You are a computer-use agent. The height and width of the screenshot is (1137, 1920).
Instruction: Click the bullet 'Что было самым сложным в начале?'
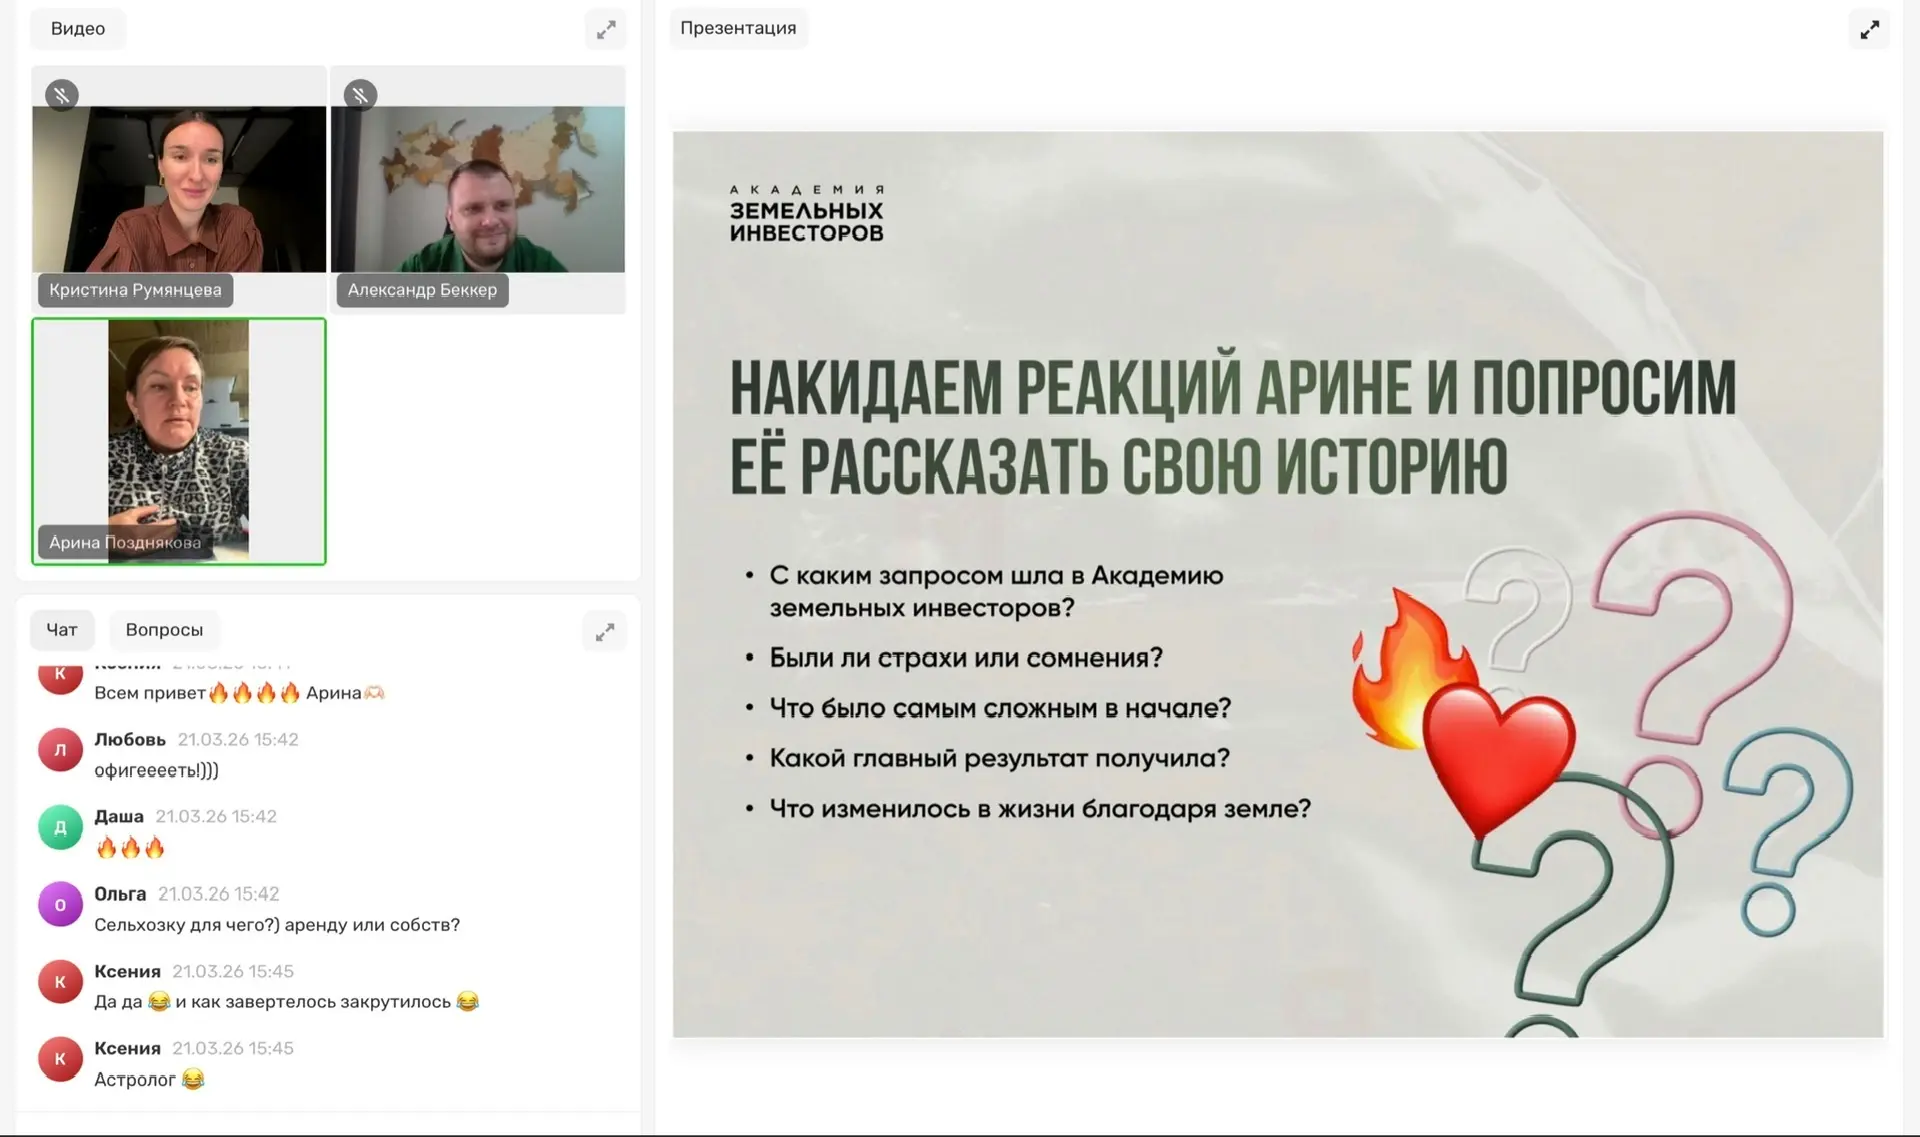(x=1000, y=708)
